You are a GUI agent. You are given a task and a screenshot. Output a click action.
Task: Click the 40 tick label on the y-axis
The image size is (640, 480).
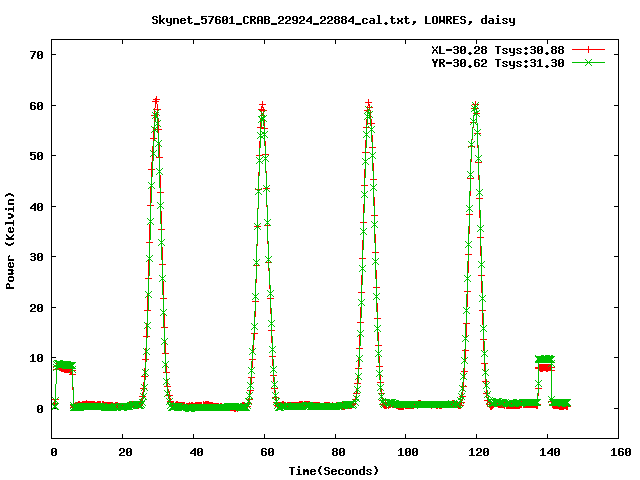[x=36, y=206]
